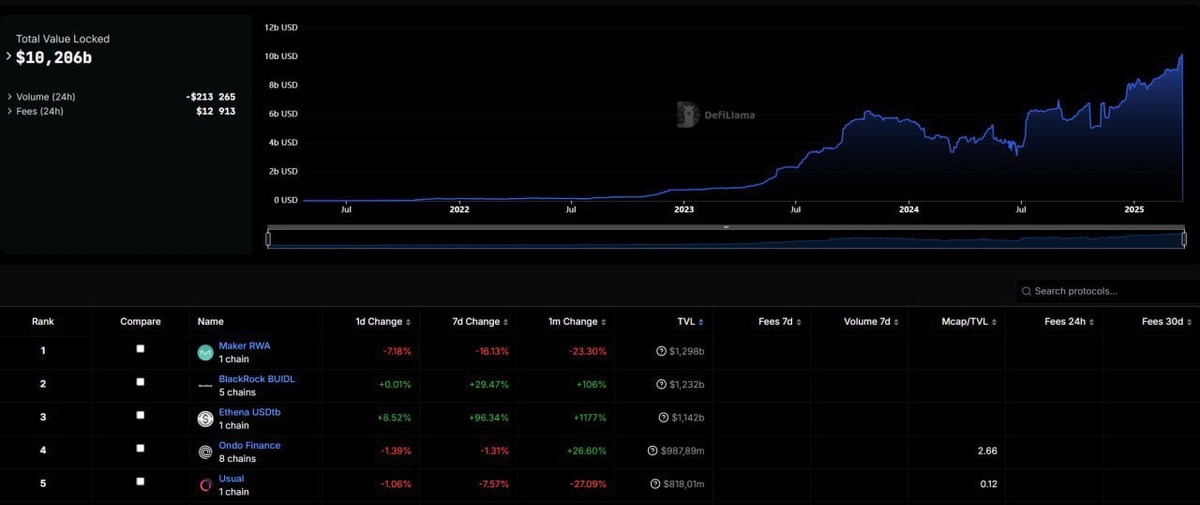Viewport: 1200px width, 505px height.
Task: Click the right handle of the chart range slider
Action: tap(1184, 239)
